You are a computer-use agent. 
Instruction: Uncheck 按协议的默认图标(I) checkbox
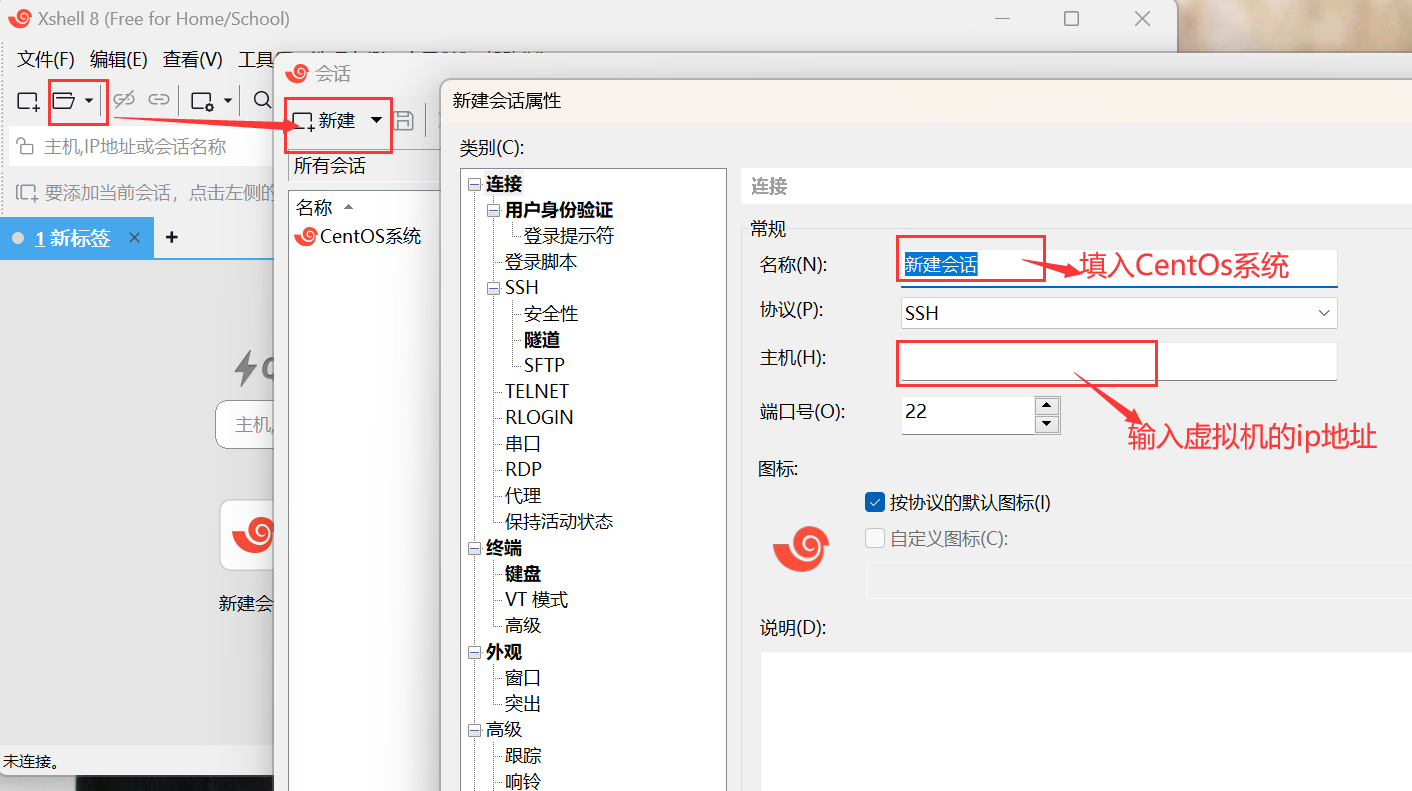874,503
